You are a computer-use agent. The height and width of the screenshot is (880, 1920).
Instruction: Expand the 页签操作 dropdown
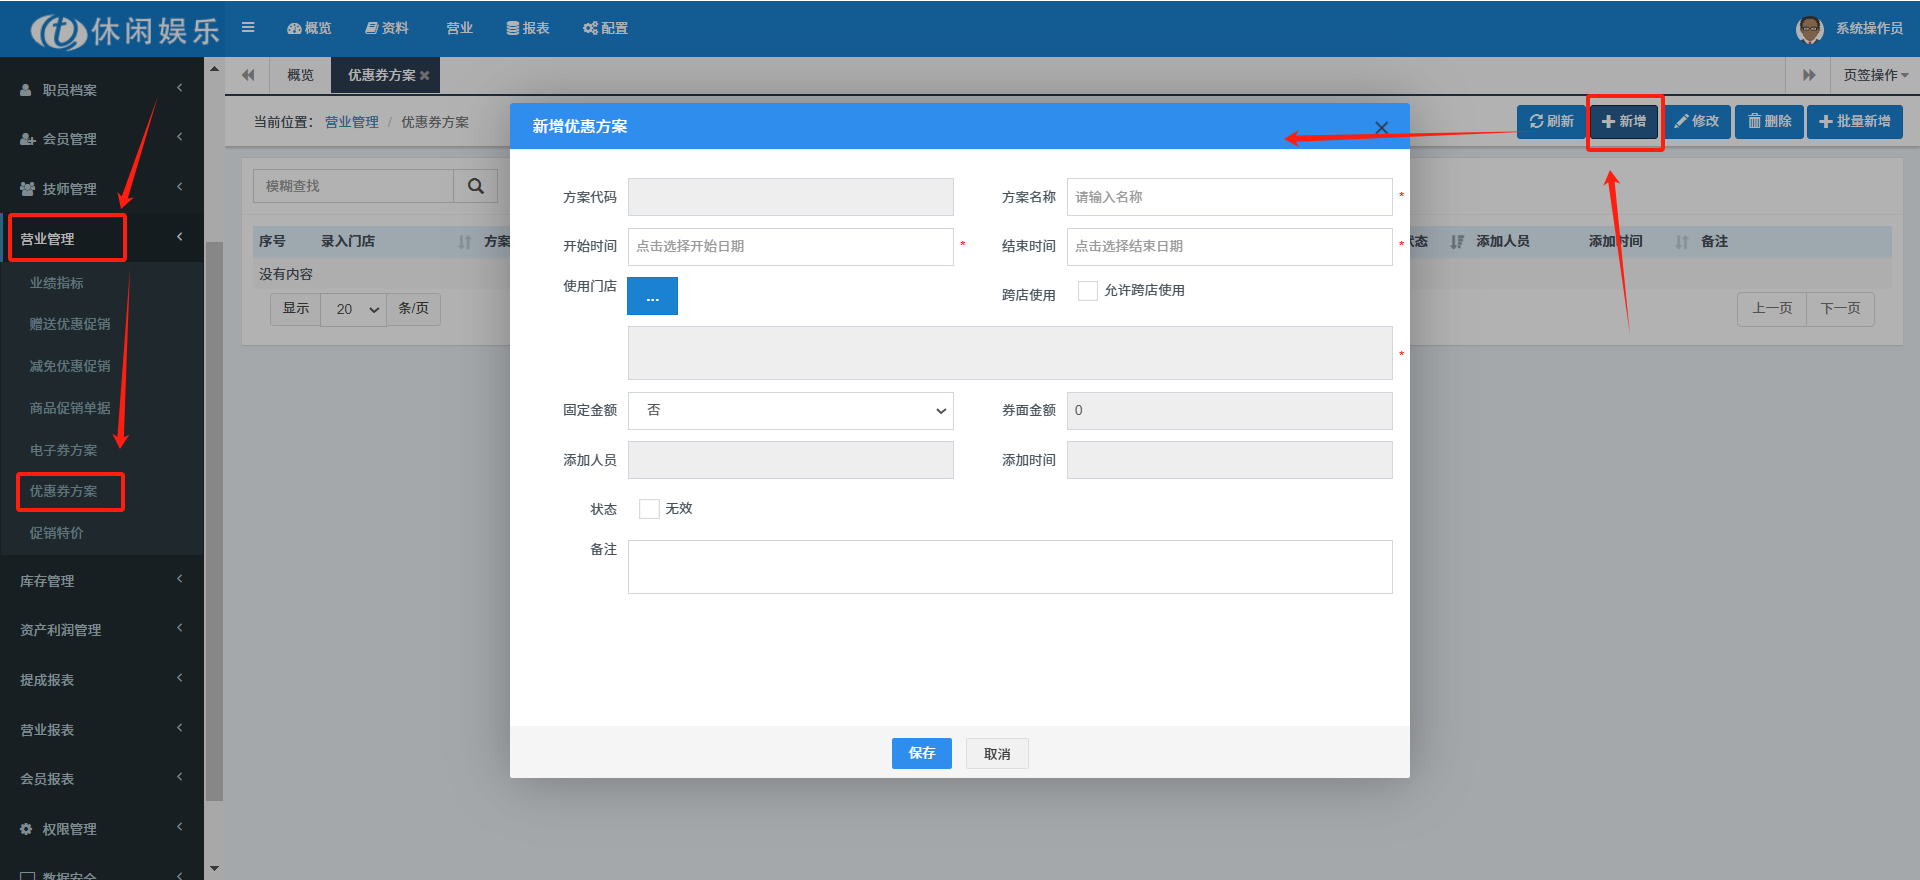[1875, 76]
